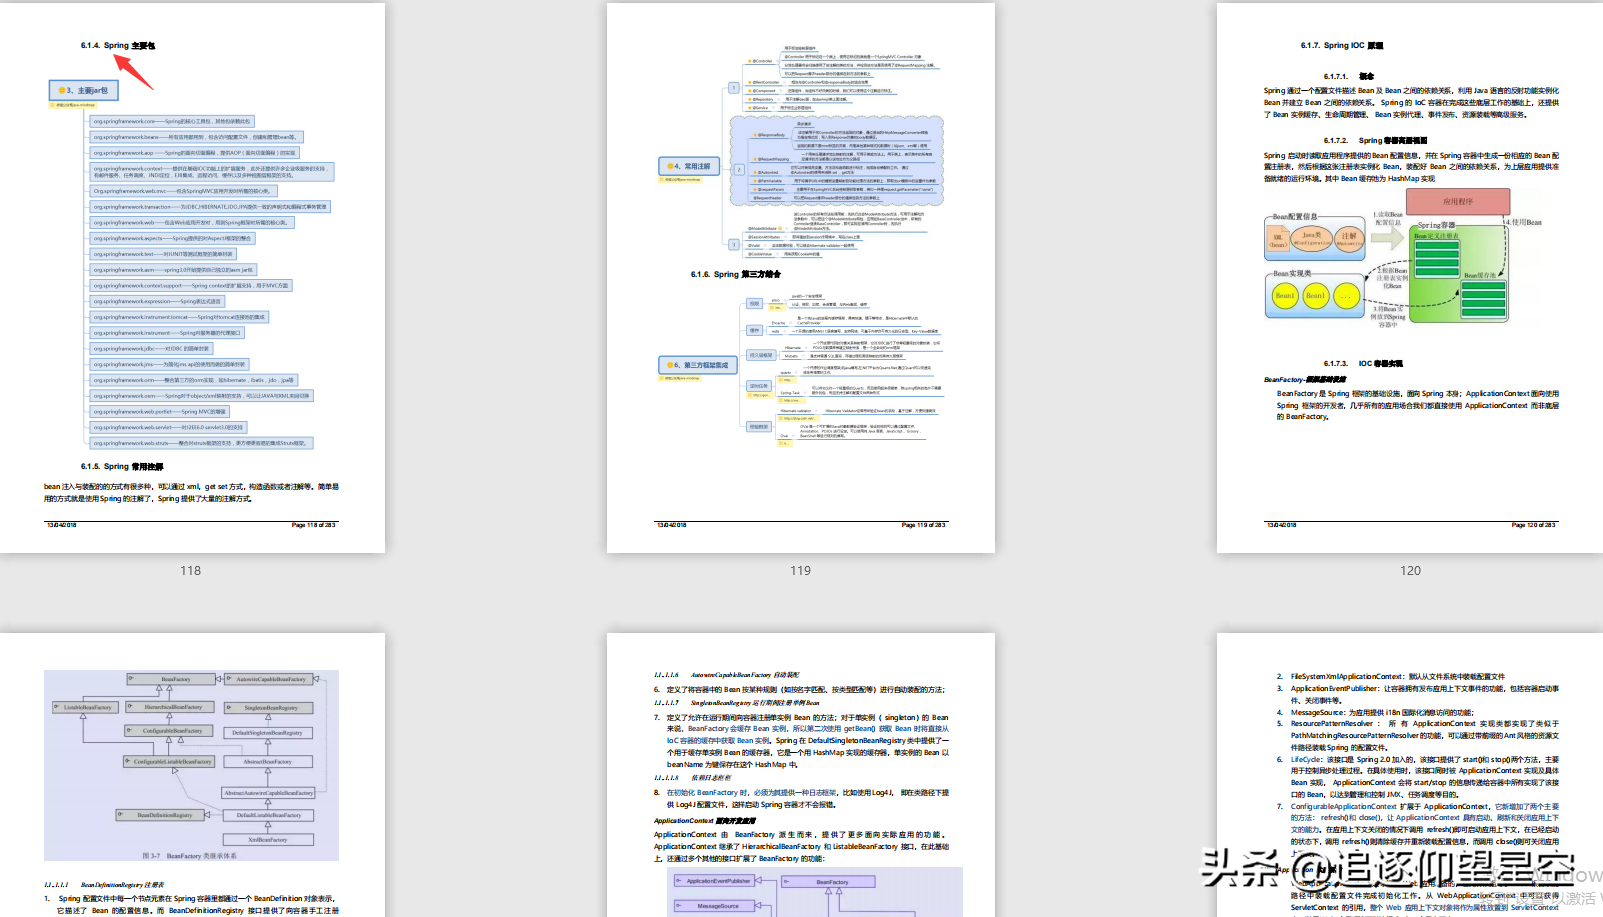Click the '应用程序' box in the IOC diagram
This screenshot has width=1603, height=917.
tap(1458, 201)
